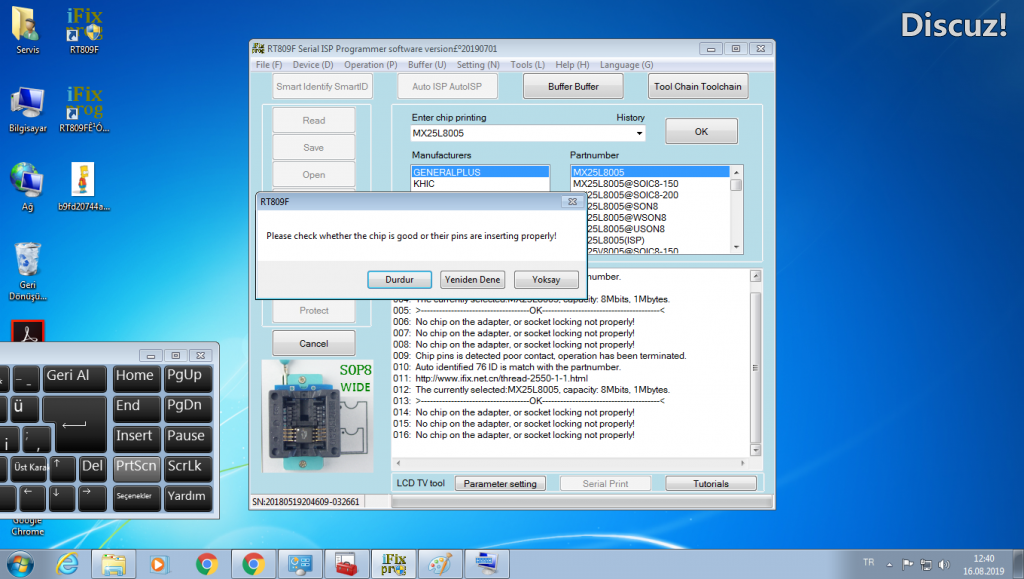Click the Enter chip printing text field

click(520, 133)
